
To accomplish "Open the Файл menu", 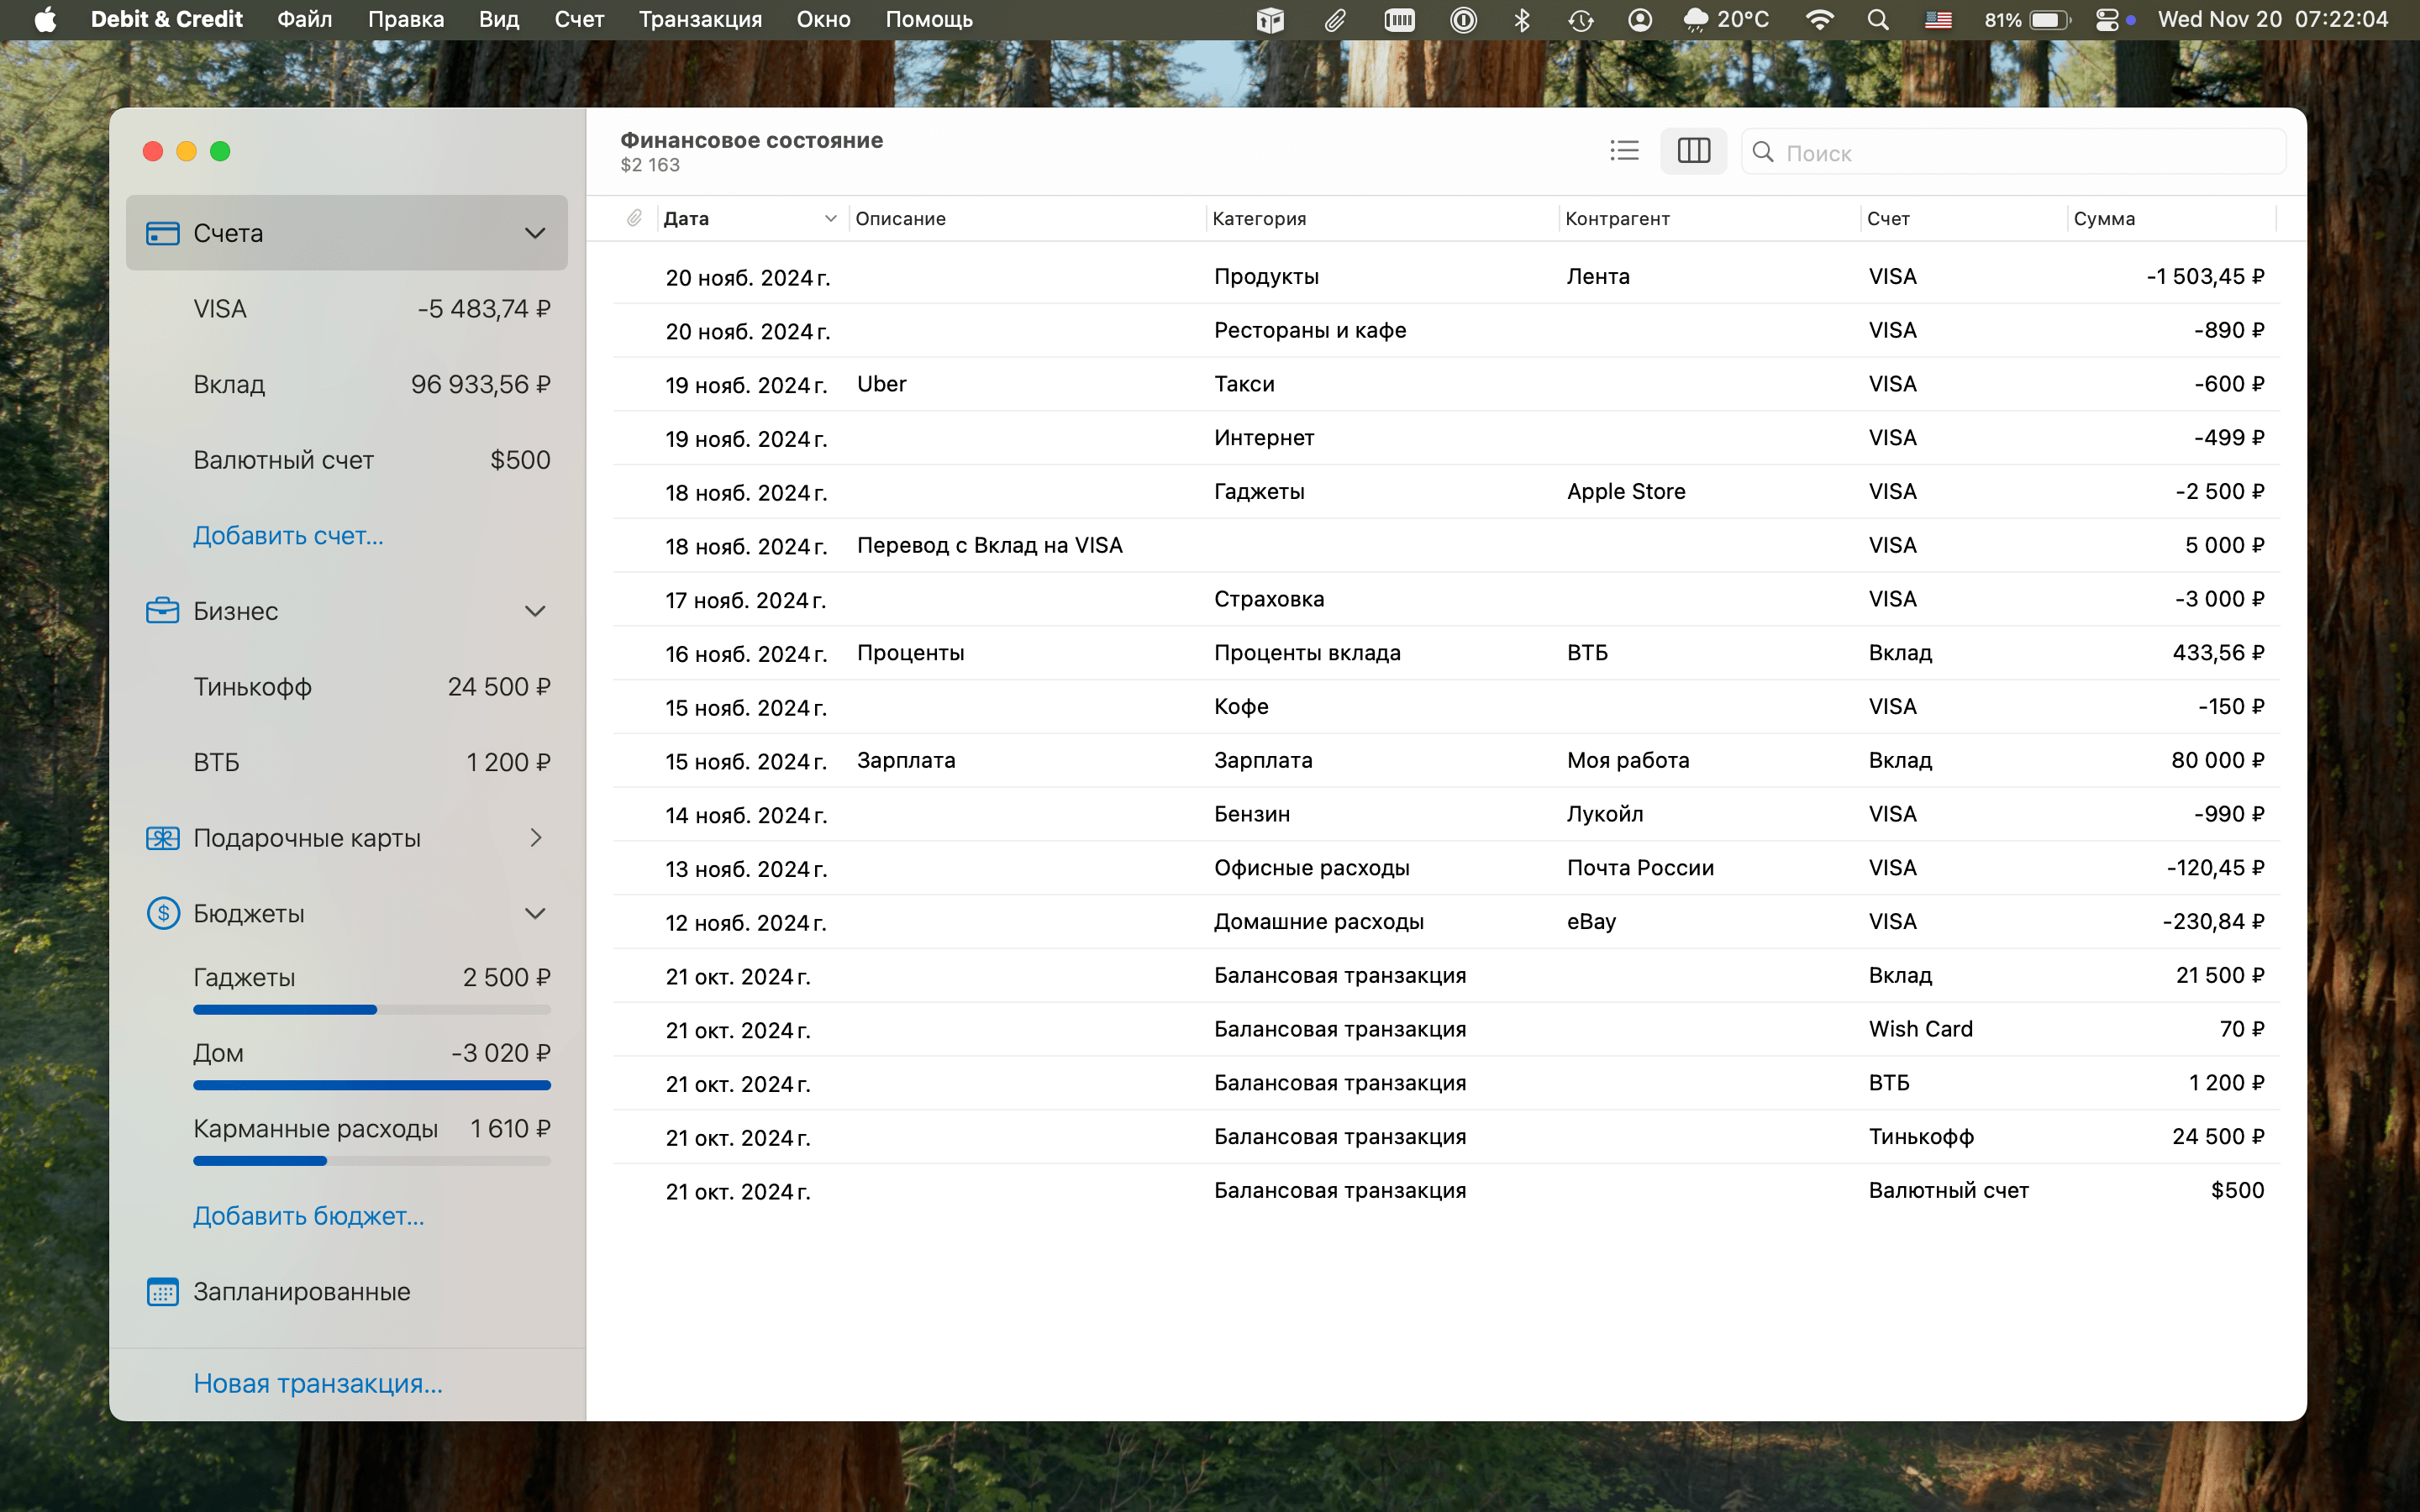I will [304, 19].
